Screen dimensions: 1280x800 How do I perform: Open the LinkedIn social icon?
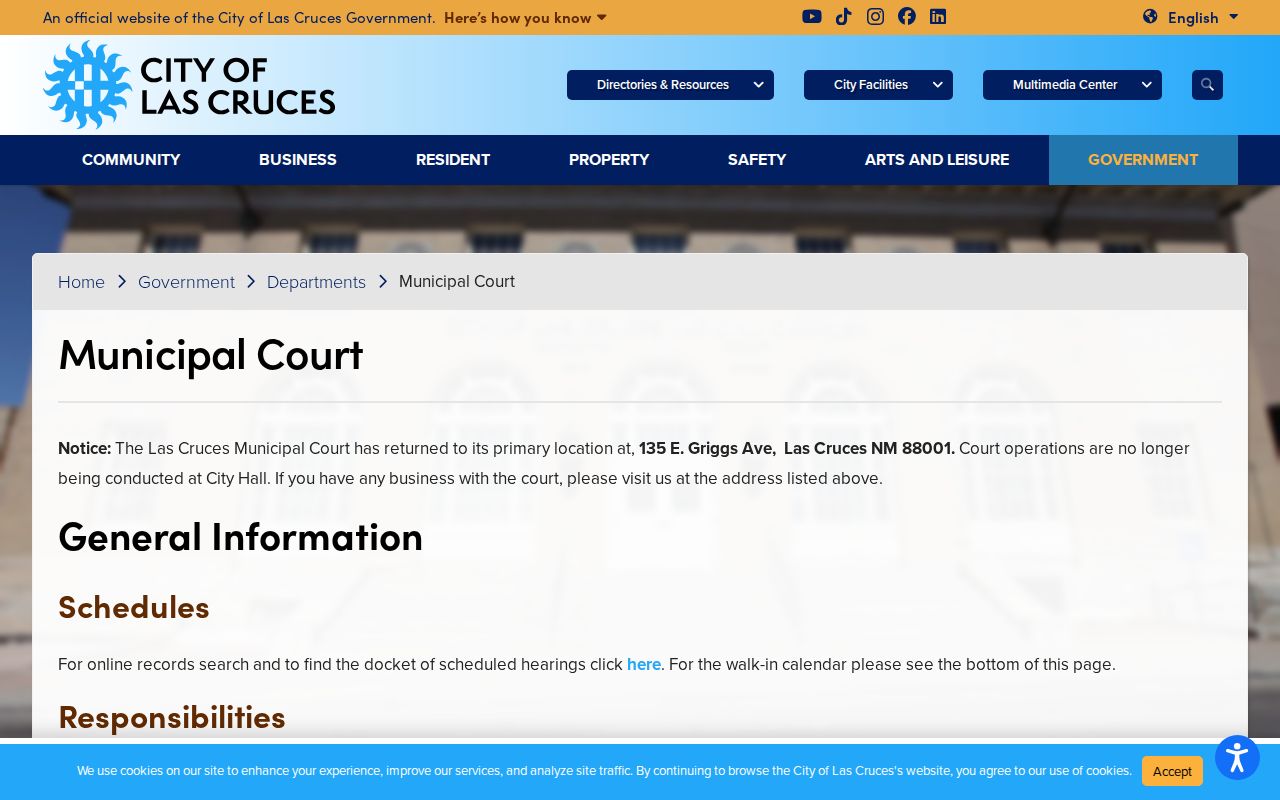point(938,16)
